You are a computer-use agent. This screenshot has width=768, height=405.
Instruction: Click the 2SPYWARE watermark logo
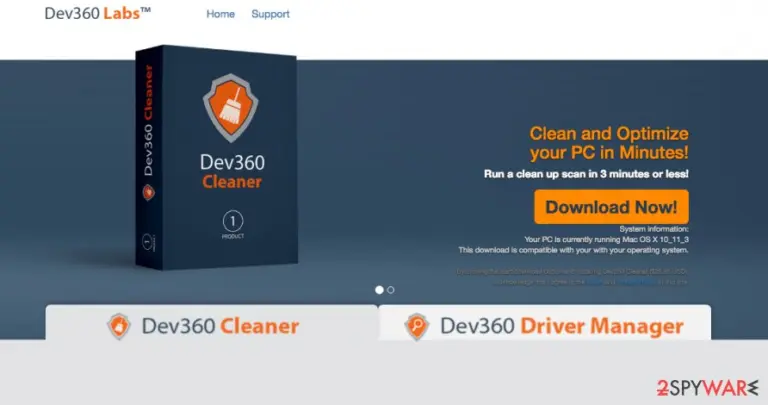point(707,388)
